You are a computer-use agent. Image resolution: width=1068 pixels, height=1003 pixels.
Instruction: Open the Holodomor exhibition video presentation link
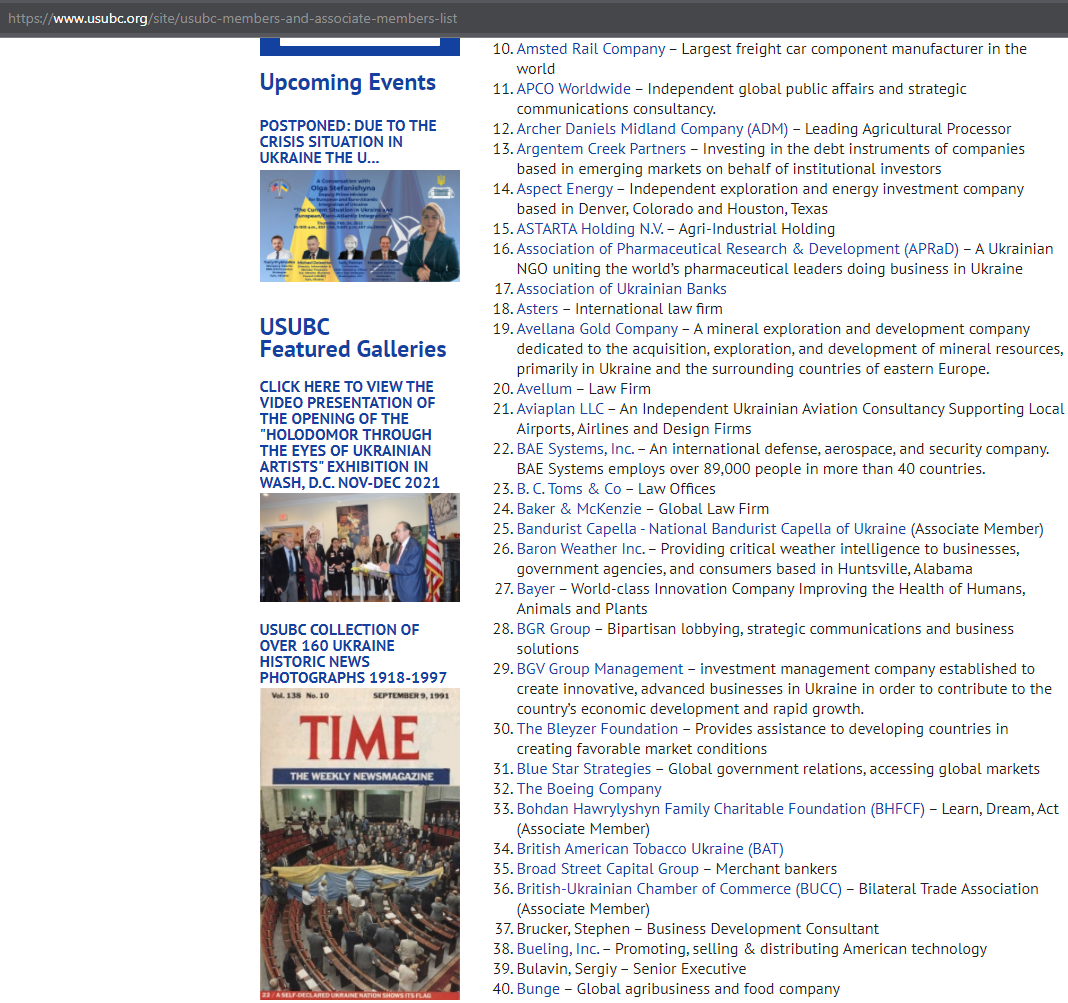click(349, 434)
